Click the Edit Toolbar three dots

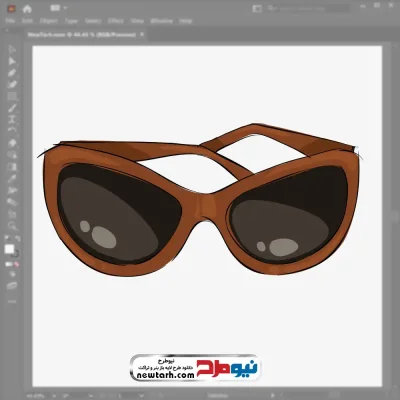coord(12,301)
